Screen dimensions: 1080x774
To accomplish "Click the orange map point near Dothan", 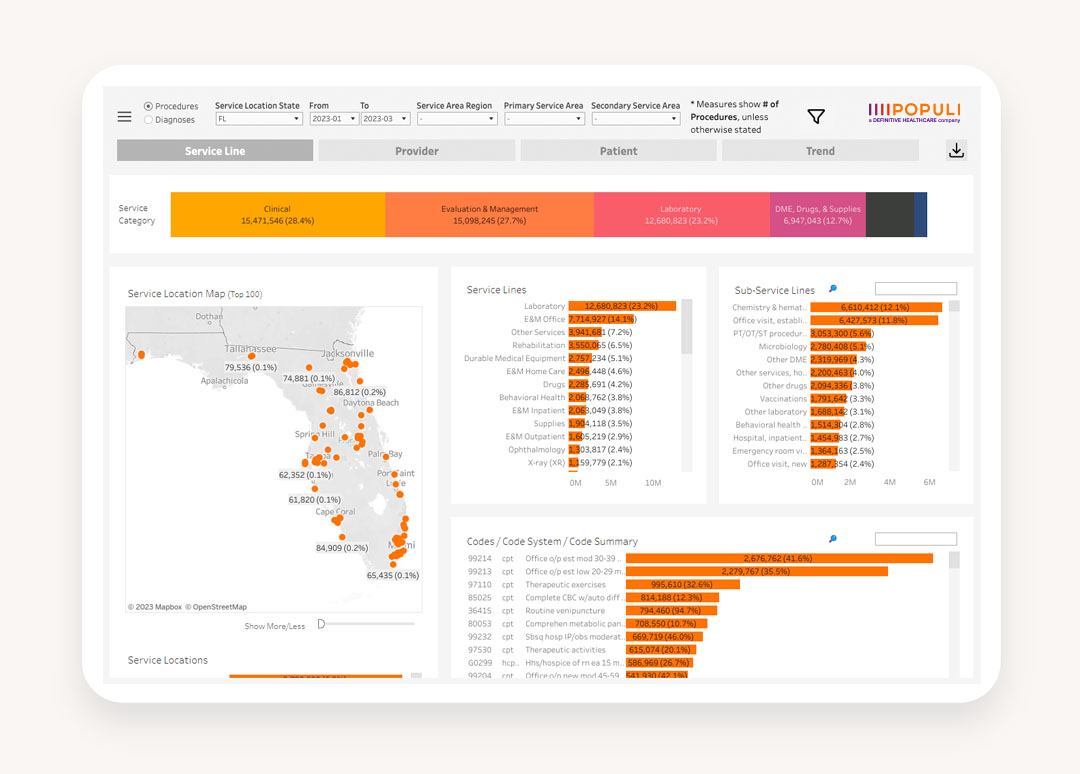I will (141, 355).
